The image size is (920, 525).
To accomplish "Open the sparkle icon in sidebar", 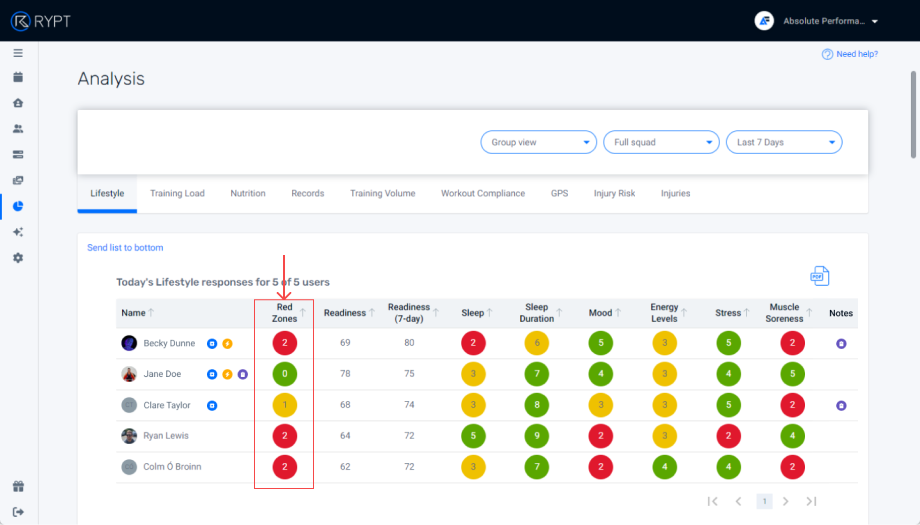I will click(x=18, y=232).
